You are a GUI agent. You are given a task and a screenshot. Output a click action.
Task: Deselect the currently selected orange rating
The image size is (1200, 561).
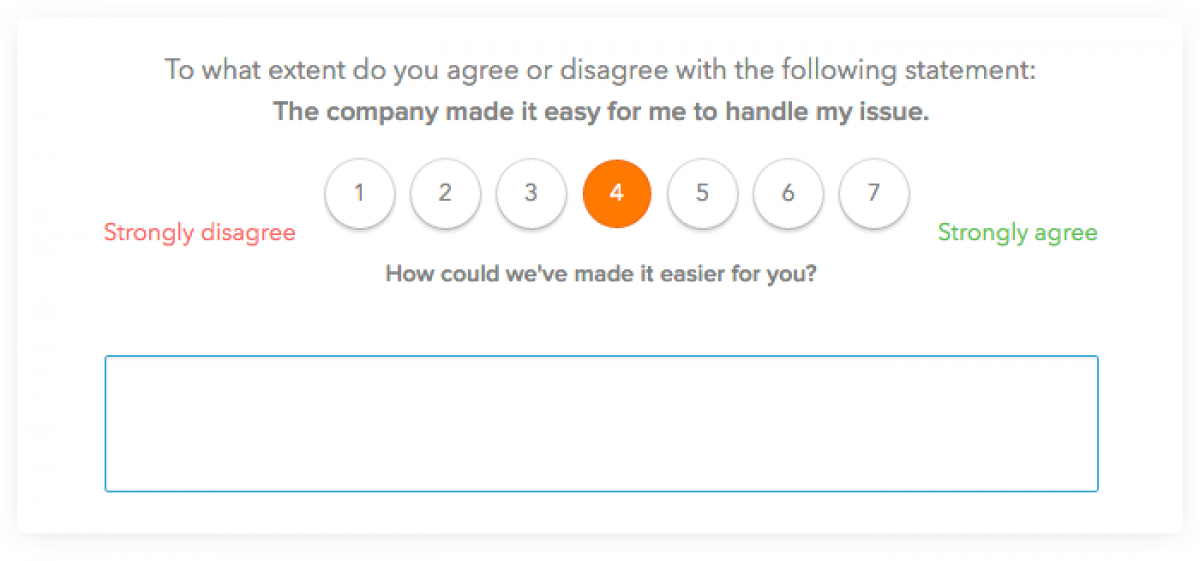[617, 193]
